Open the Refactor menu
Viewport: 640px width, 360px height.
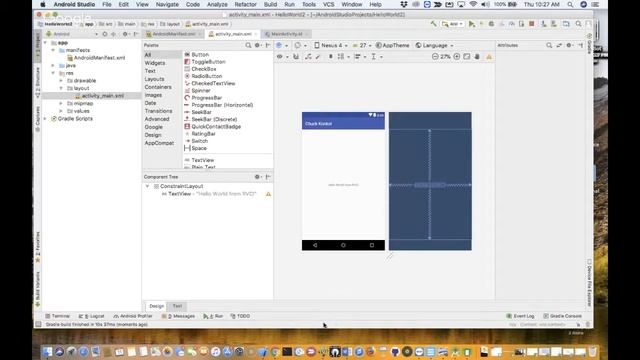(245, 4)
